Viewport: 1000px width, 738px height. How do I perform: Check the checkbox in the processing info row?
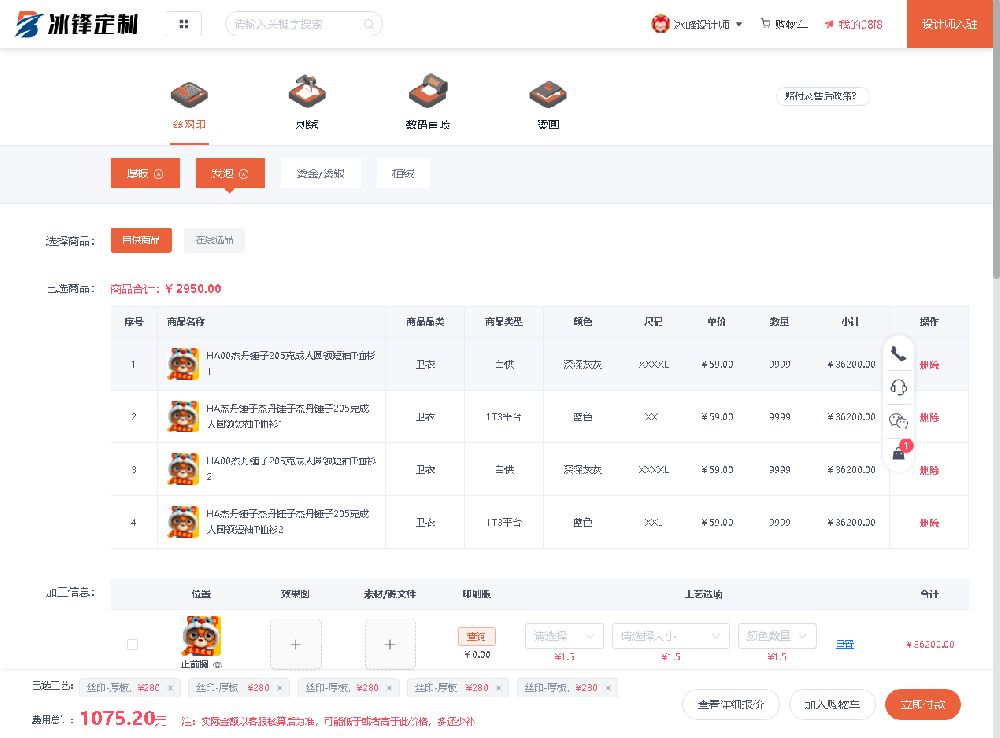pos(133,644)
